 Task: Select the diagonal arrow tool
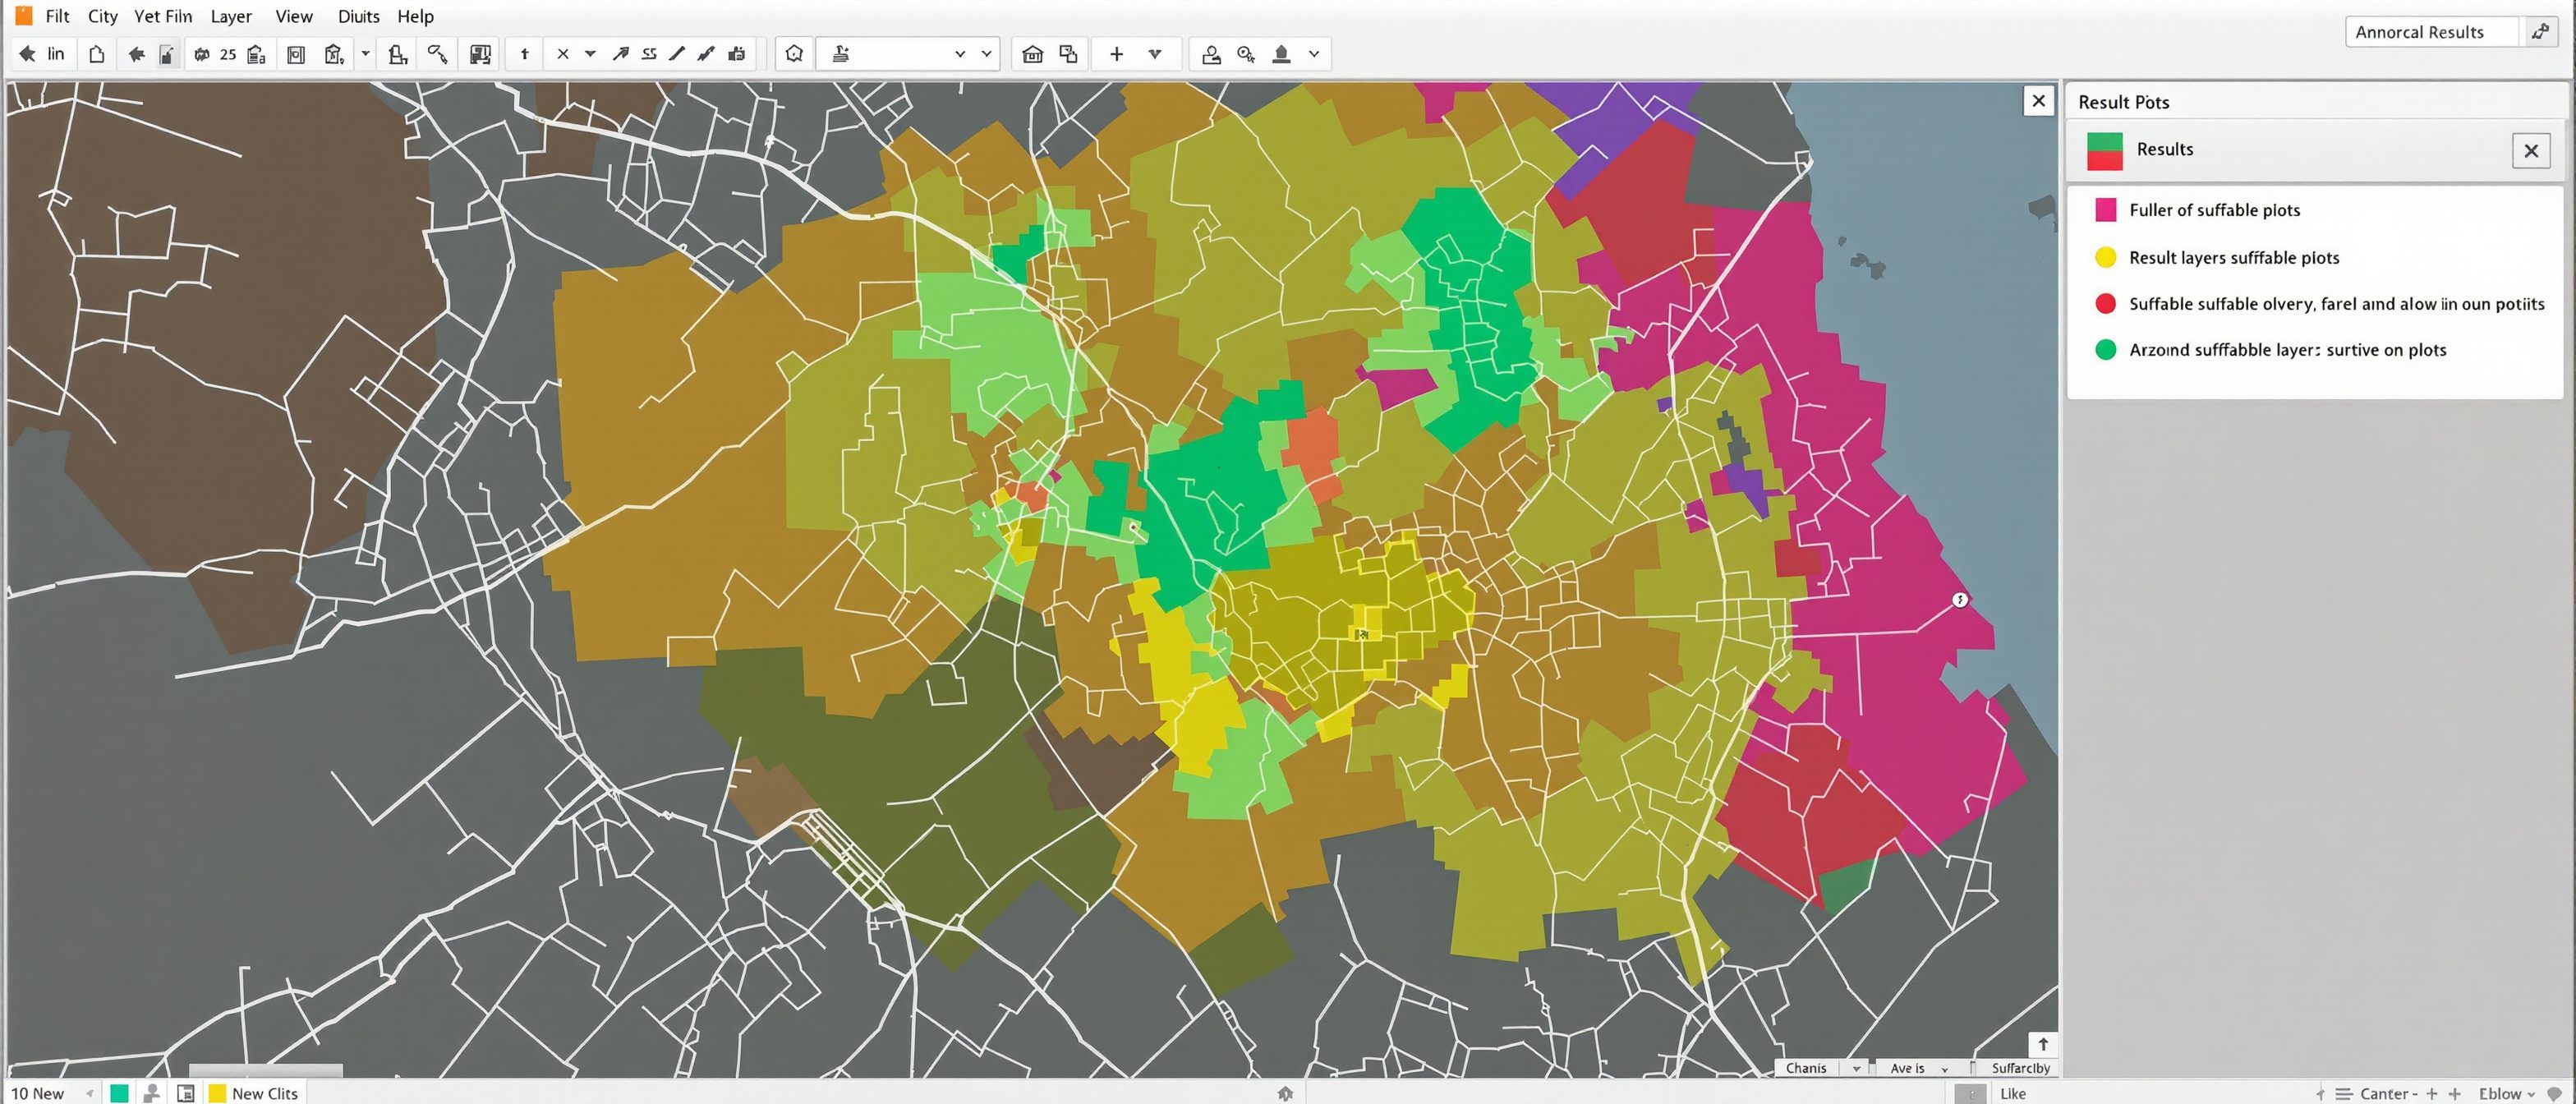click(x=620, y=54)
